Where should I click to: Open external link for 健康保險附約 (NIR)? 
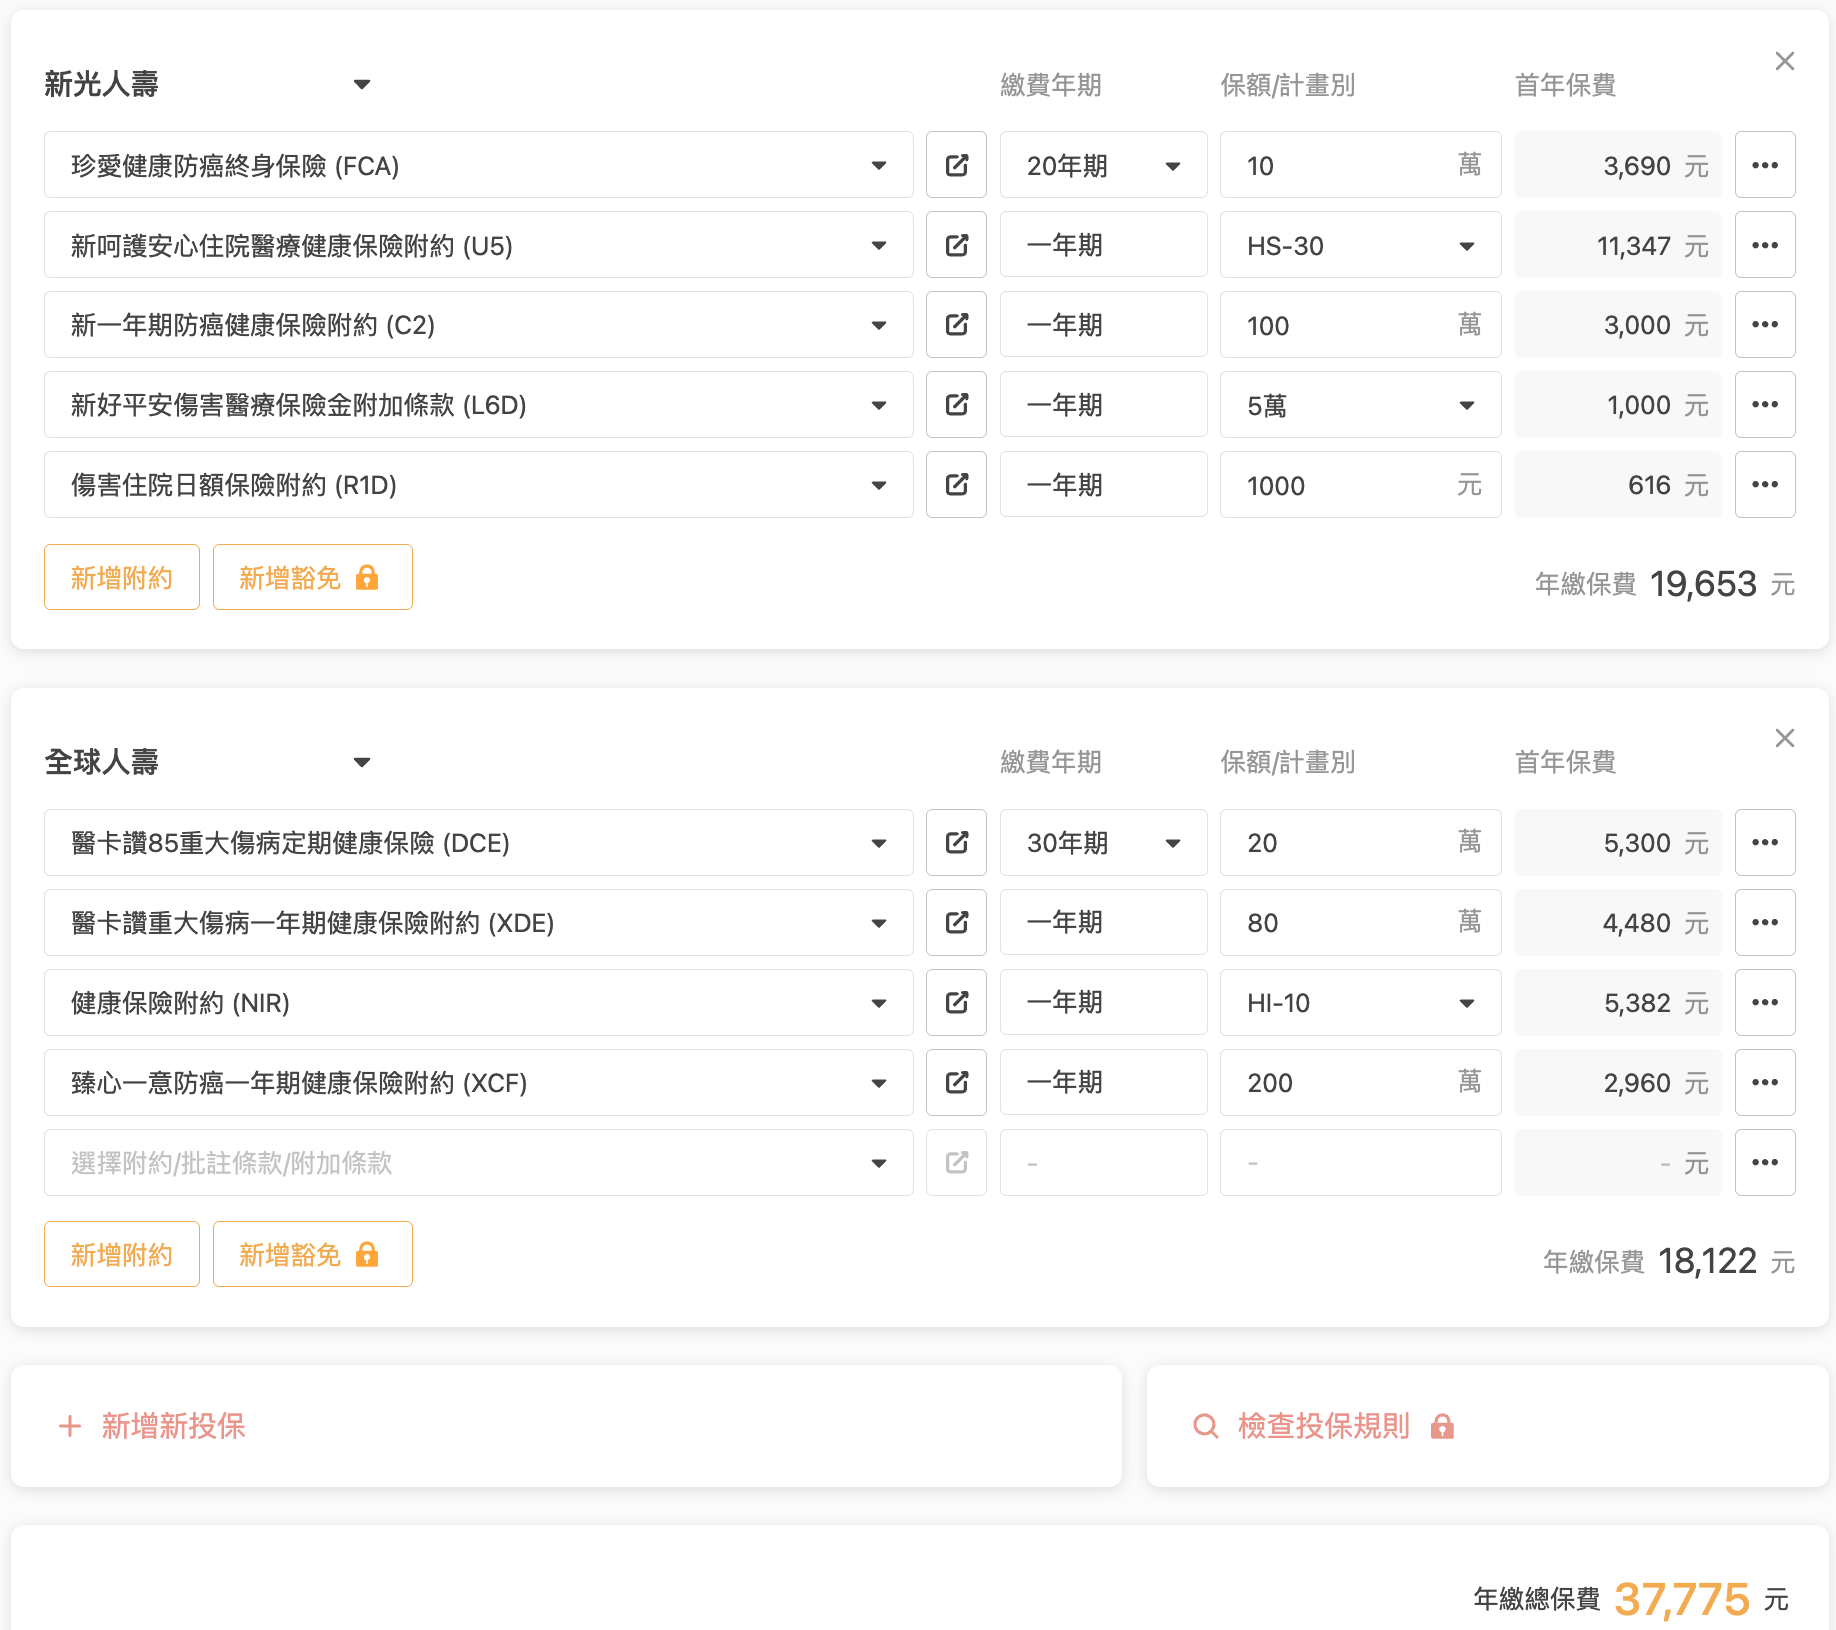pyautogui.click(x=956, y=1003)
